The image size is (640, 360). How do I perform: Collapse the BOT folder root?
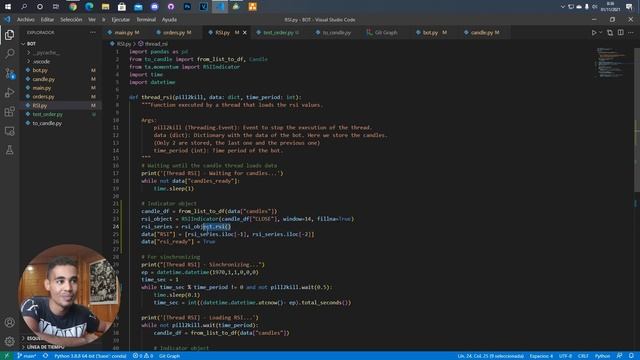60,44
